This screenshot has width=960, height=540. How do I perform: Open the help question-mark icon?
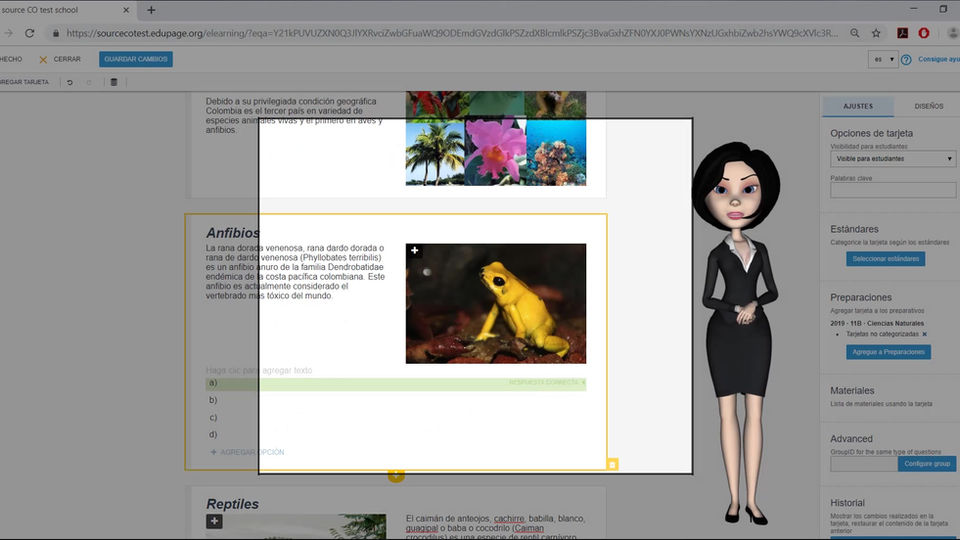point(906,59)
